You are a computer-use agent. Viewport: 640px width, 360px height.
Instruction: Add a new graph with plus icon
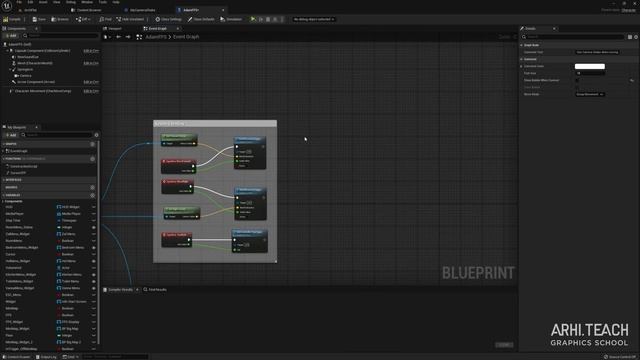point(92,144)
